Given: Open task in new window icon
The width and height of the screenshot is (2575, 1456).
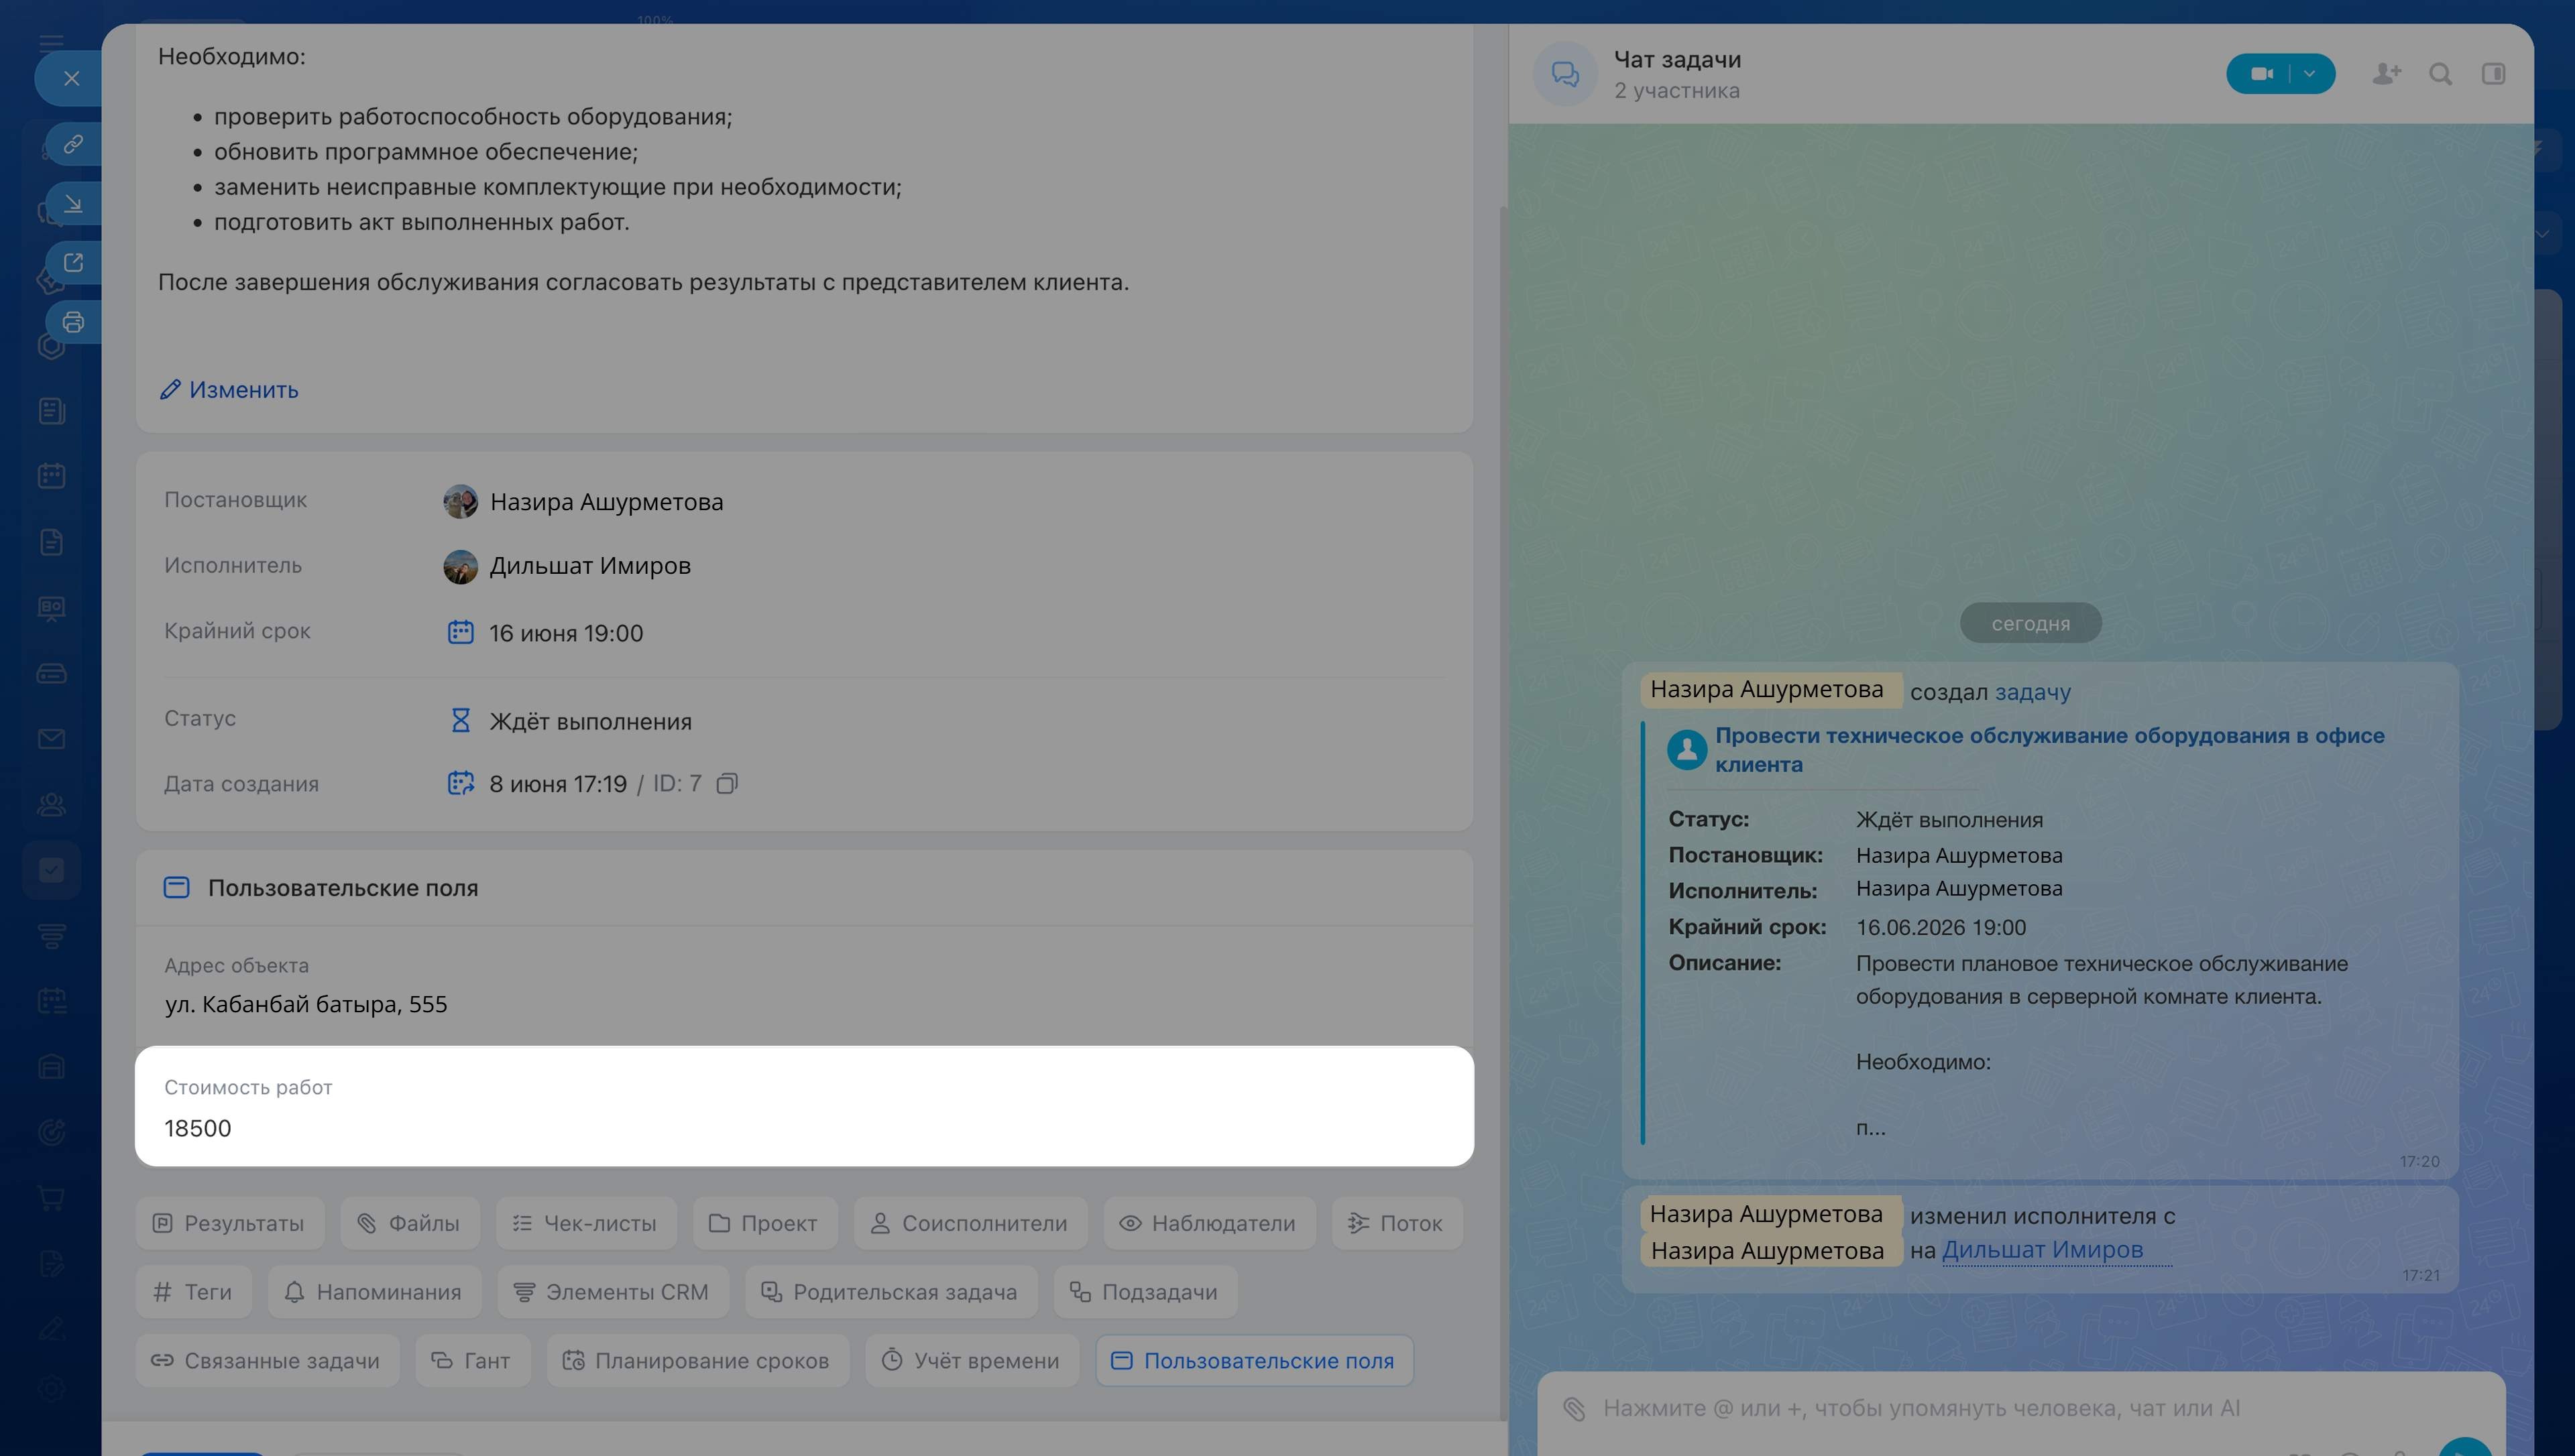Looking at the screenshot, I should pyautogui.click(x=73, y=262).
